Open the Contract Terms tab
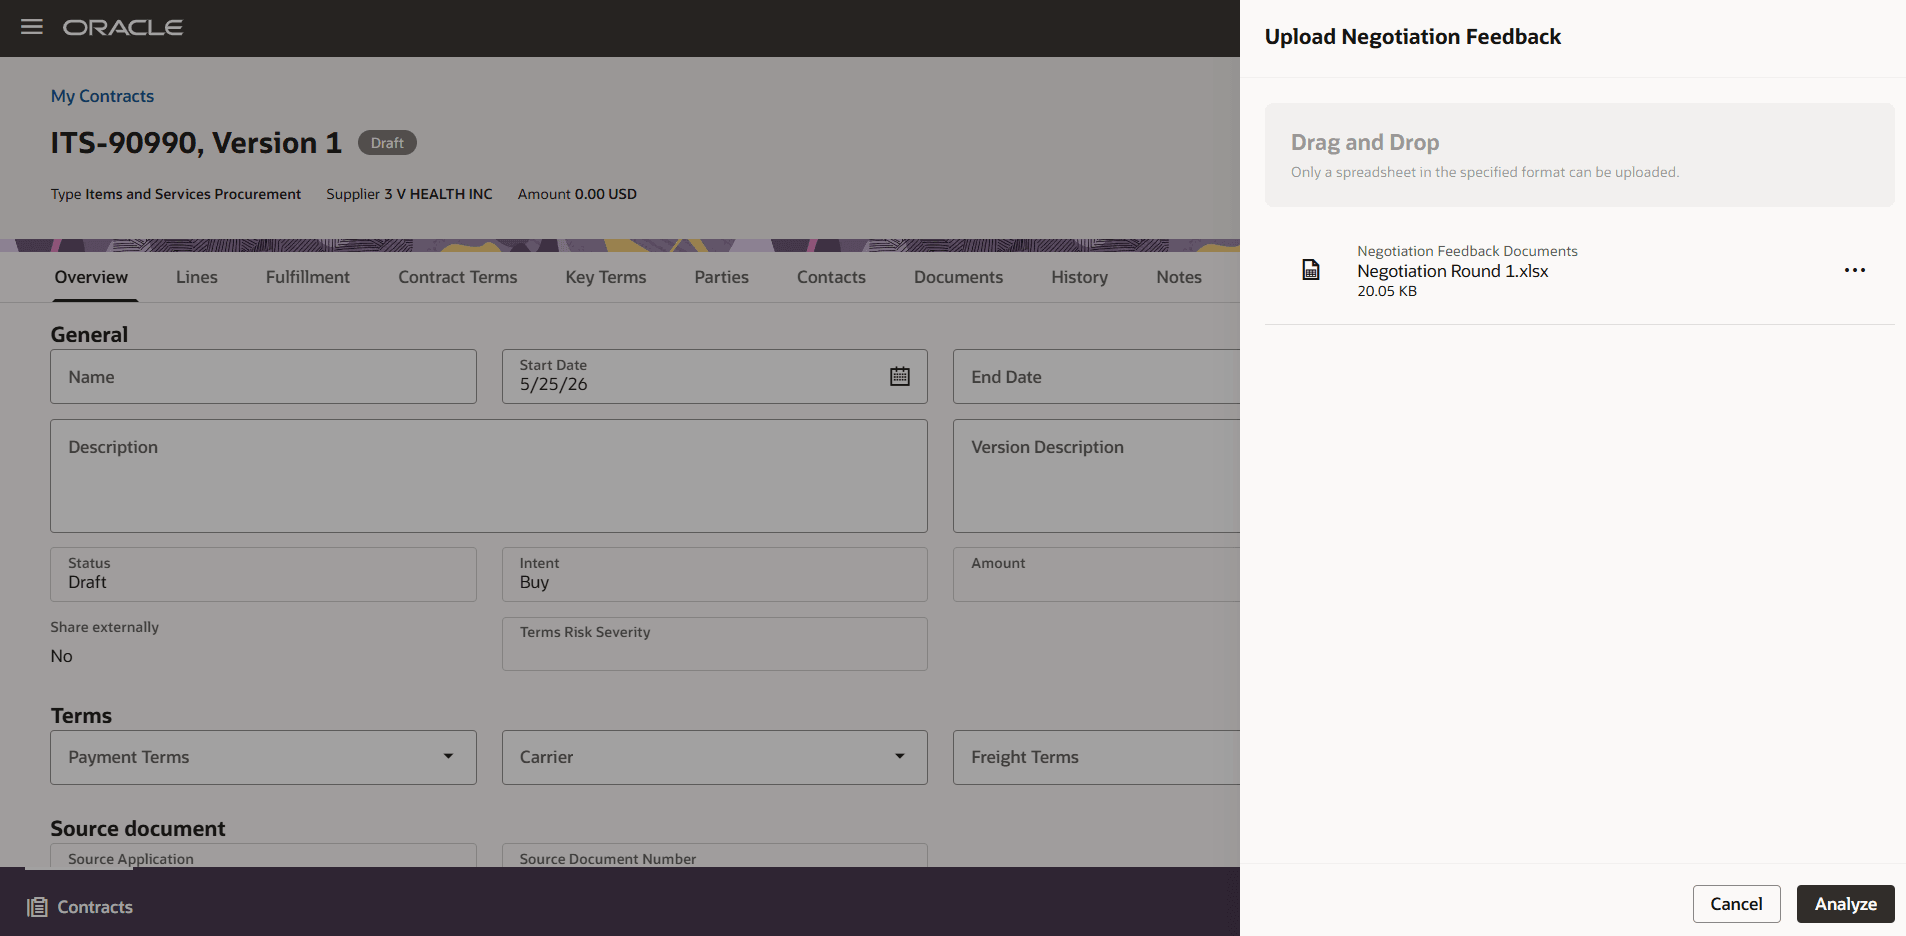This screenshot has width=1906, height=936. coord(458,277)
